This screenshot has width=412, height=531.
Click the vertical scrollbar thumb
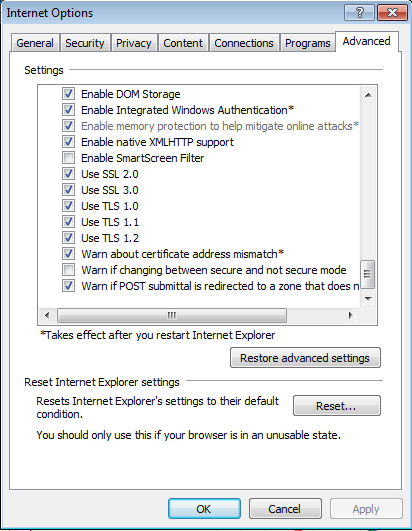click(x=368, y=274)
